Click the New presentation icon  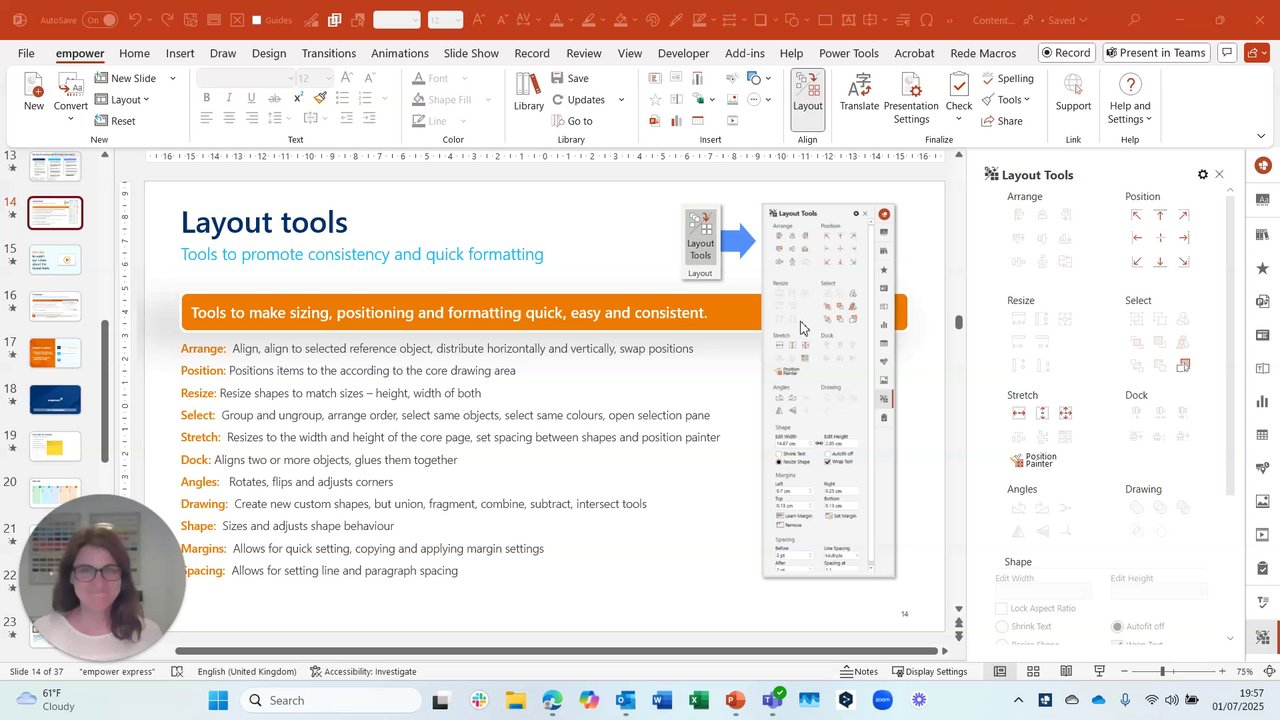(34, 92)
